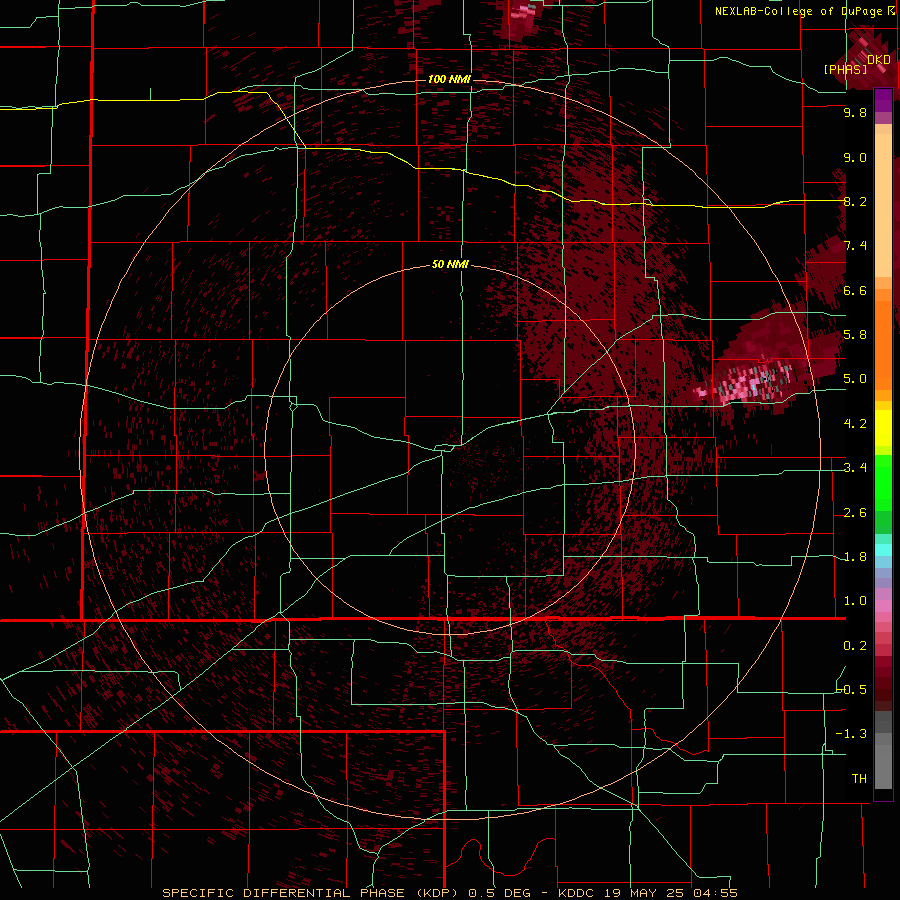900x900 pixels.
Task: Click the (KDP) text in the caption
Action: tap(439, 893)
